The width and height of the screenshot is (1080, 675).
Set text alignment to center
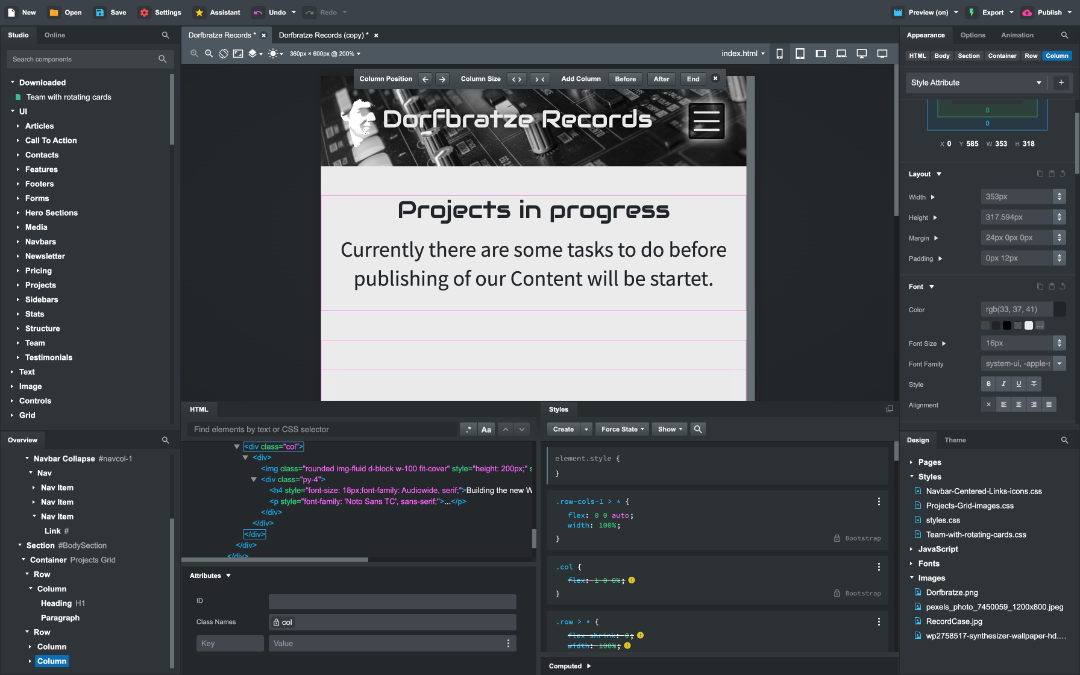pos(1019,405)
